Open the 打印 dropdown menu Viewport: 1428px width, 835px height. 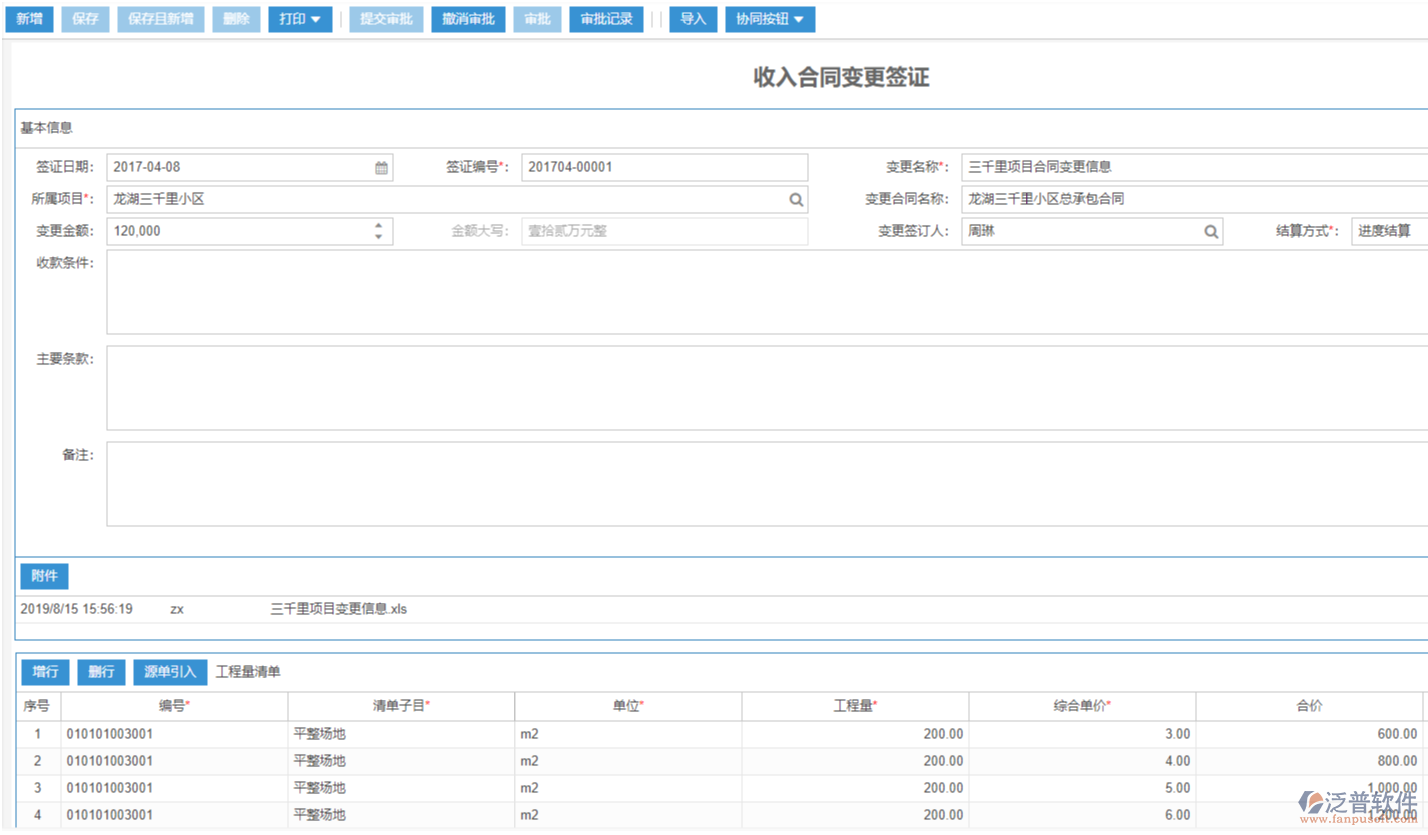(x=300, y=18)
